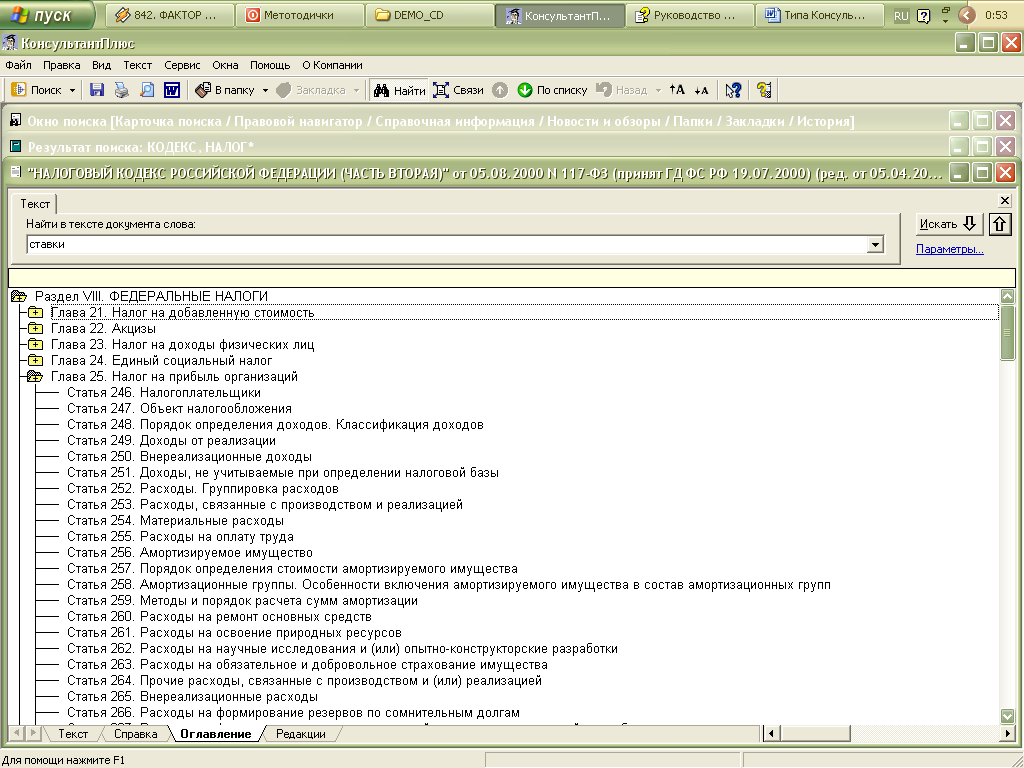Viewport: 1024px width, 768px height.
Task: Switch to Методички taskbar button
Action: 299,15
